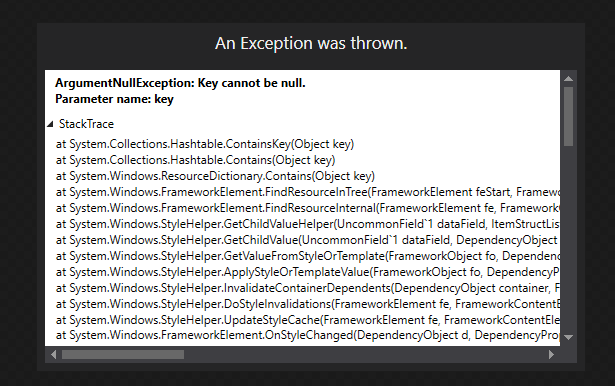Collapse the StackTrace expander triangle

(x=50, y=124)
